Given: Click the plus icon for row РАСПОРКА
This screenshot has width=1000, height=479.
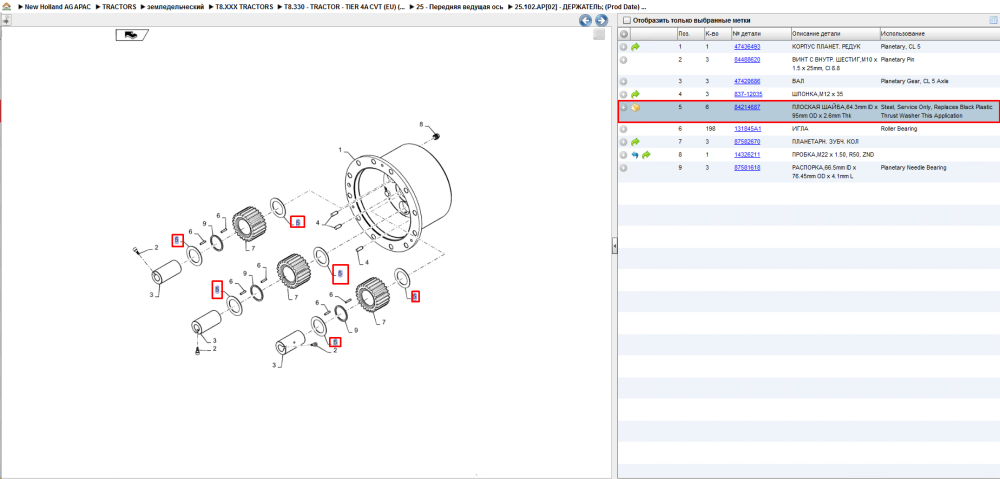Looking at the screenshot, I should click(624, 168).
